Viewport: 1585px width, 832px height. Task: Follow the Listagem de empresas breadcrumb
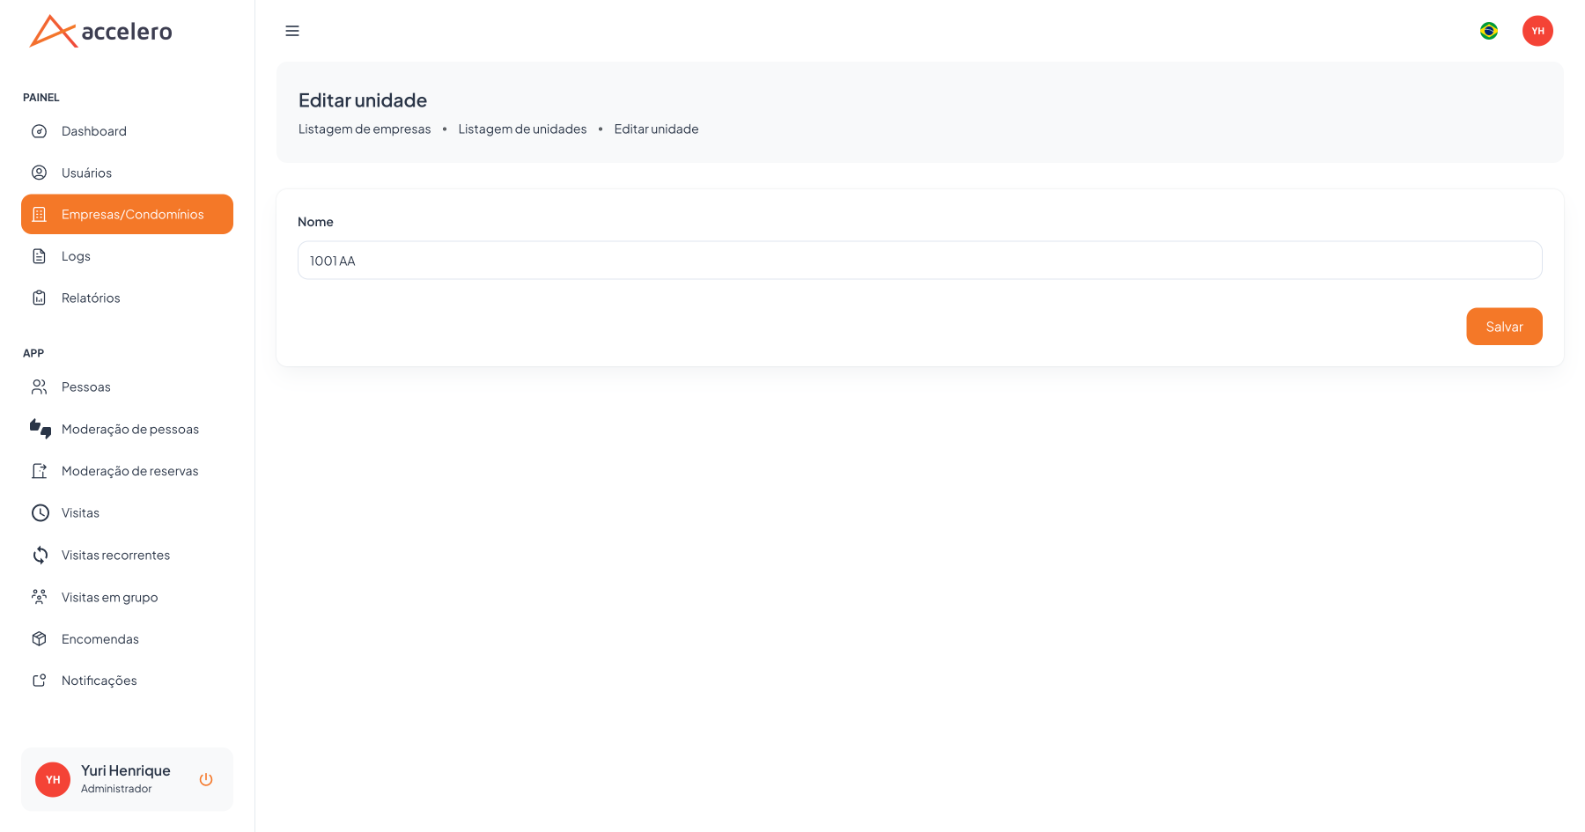click(364, 129)
